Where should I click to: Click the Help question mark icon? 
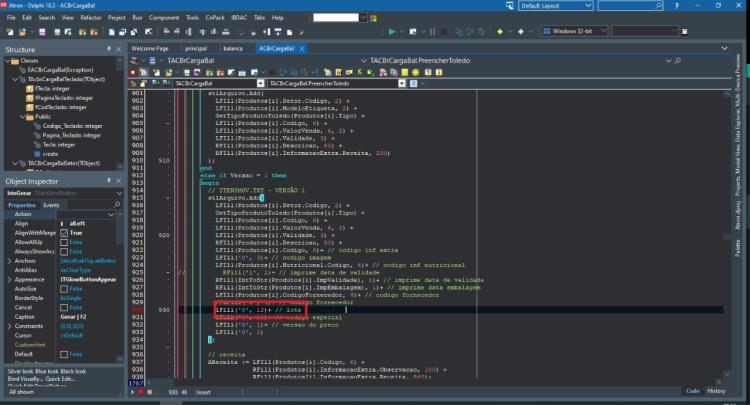click(676, 6)
